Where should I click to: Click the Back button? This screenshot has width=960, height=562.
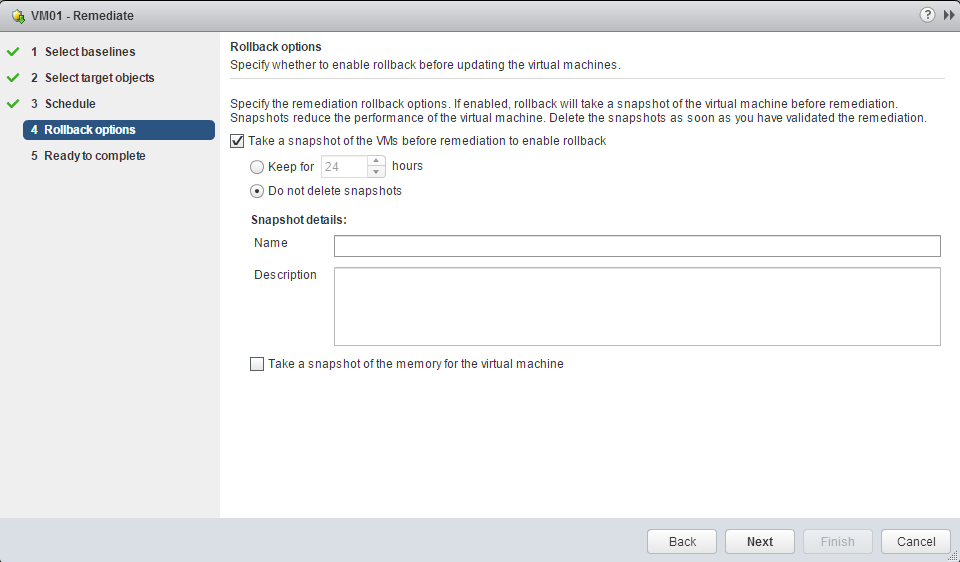[682, 542]
